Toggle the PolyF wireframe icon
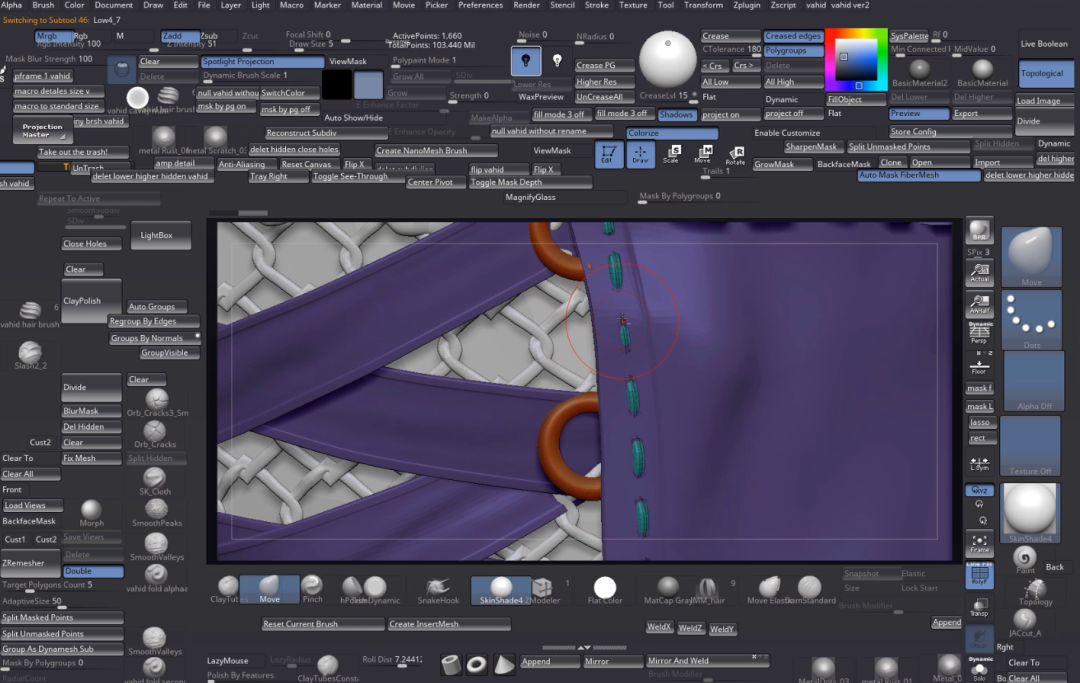The width and height of the screenshot is (1080, 683). coord(979,576)
